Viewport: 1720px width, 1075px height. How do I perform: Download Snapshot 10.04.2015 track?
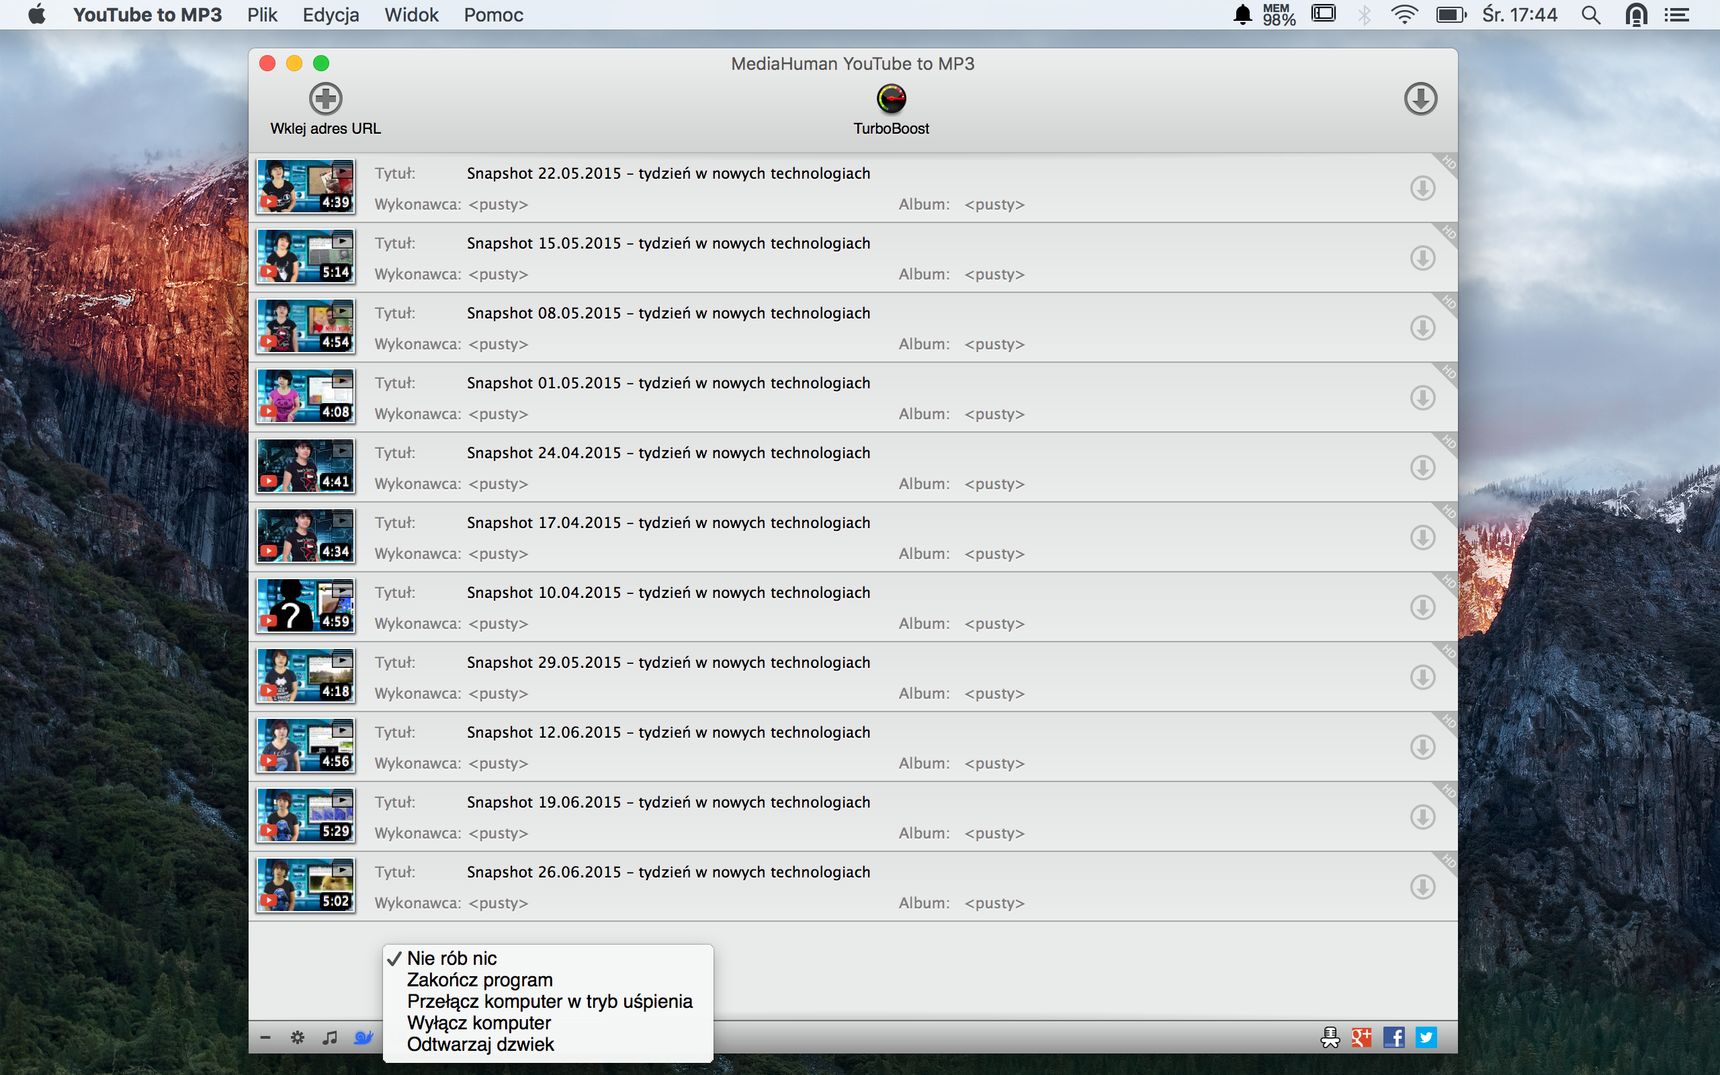1422,608
